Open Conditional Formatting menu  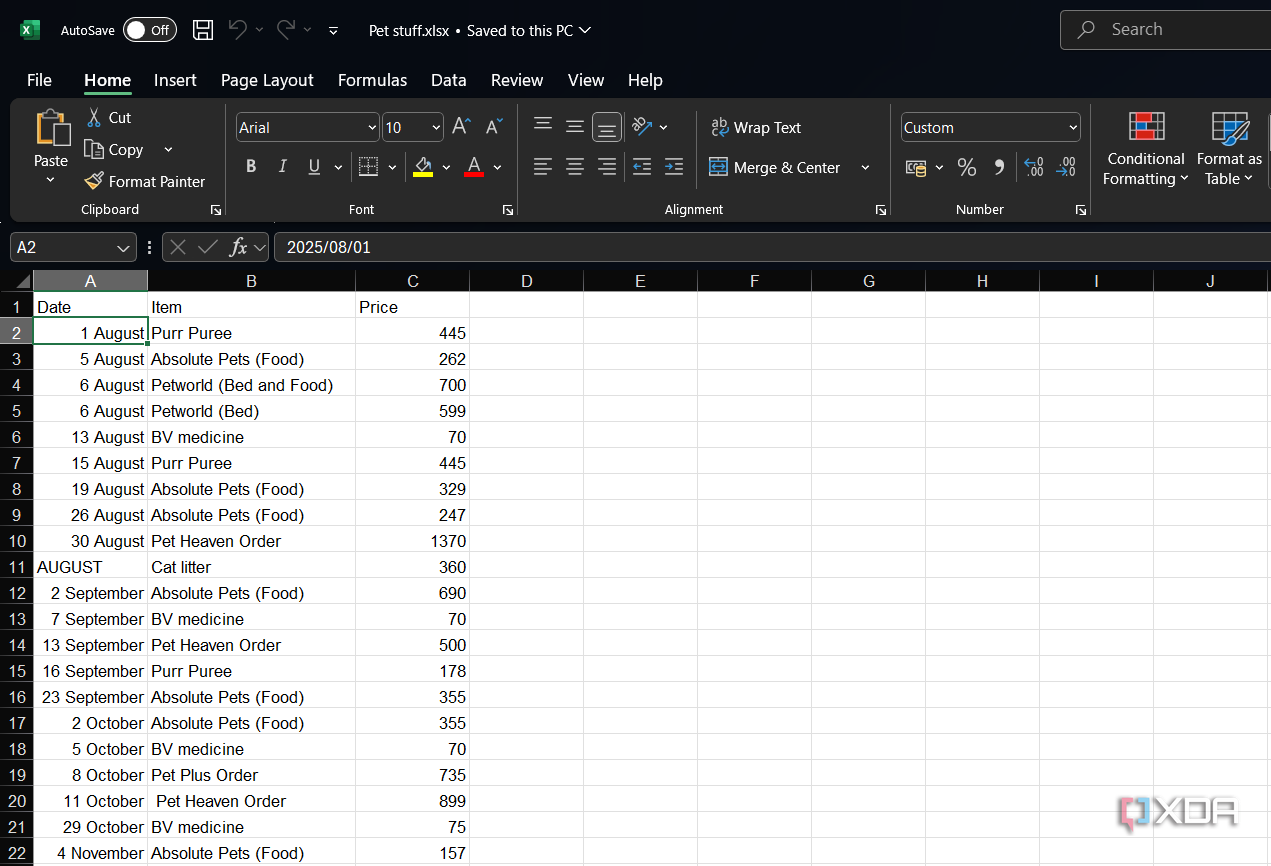(1146, 149)
